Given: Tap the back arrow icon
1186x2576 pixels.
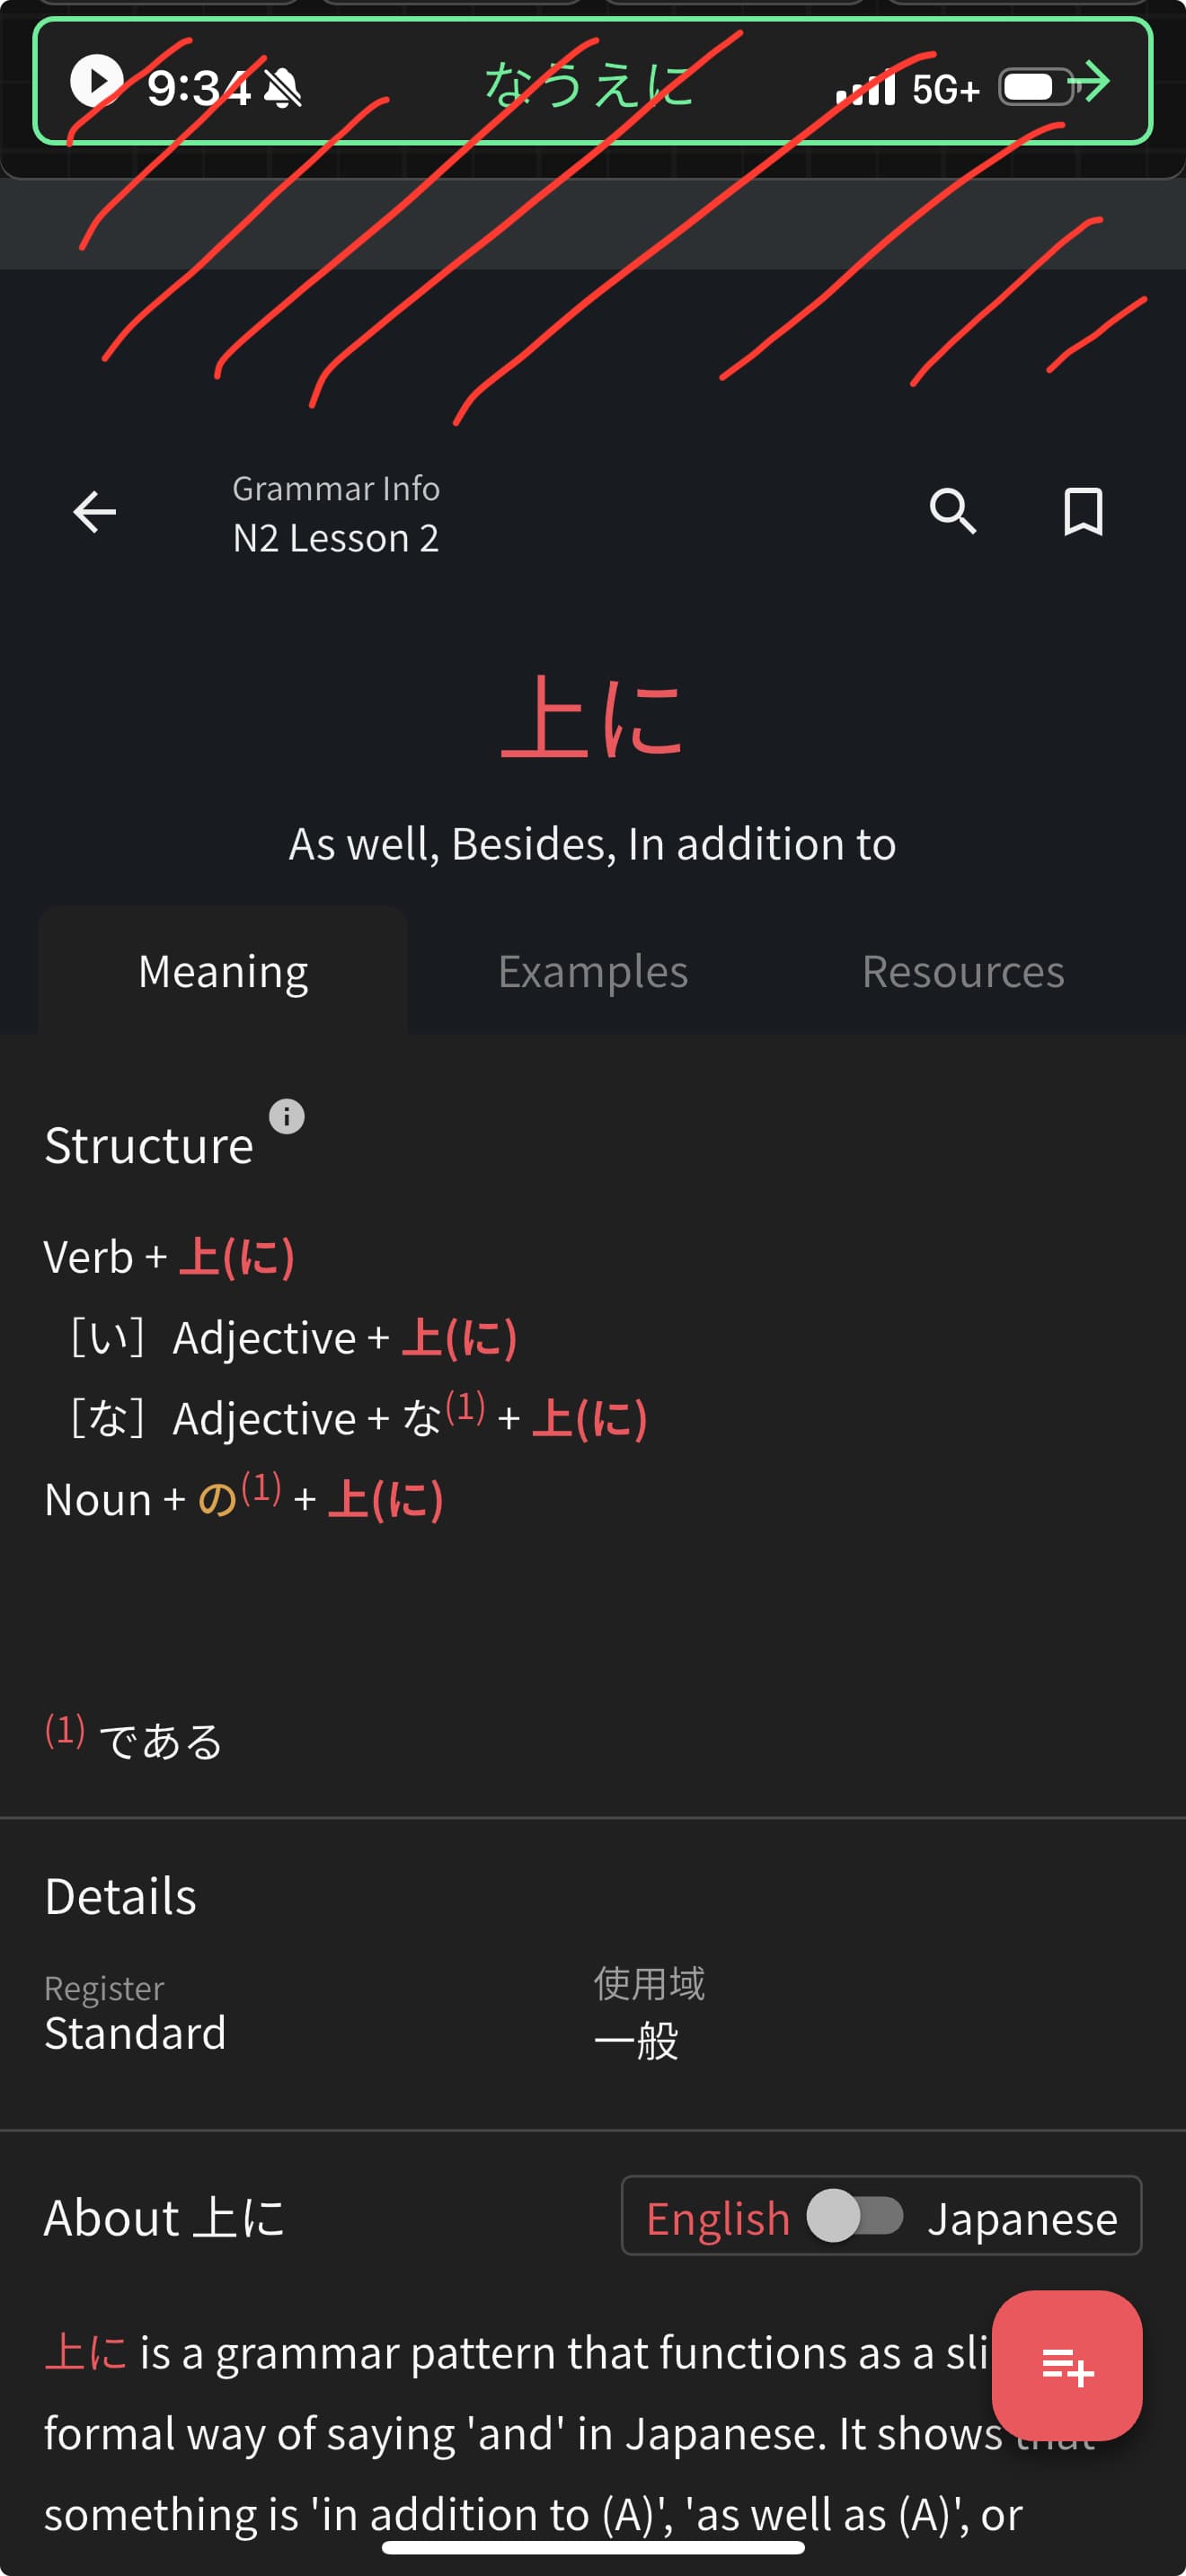Looking at the screenshot, I should (95, 512).
